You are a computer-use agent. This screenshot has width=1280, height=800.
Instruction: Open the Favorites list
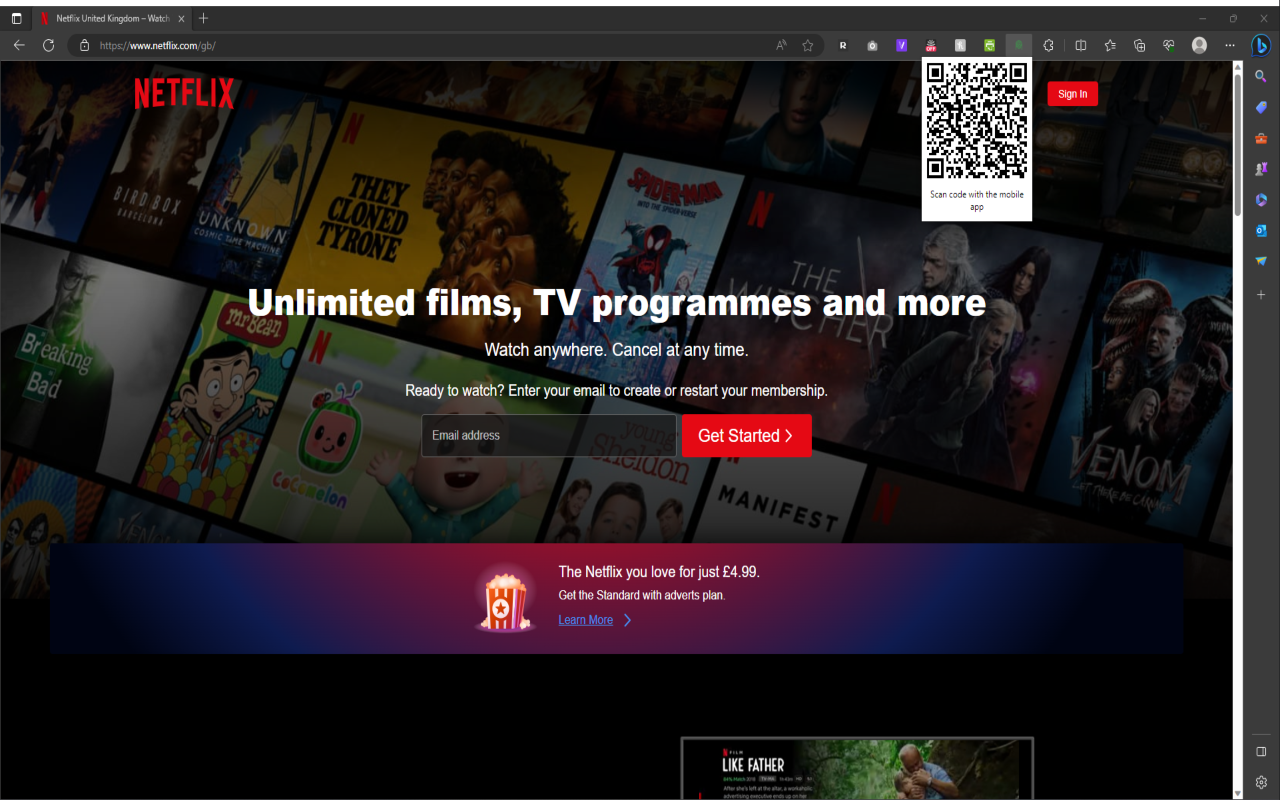tap(1110, 45)
